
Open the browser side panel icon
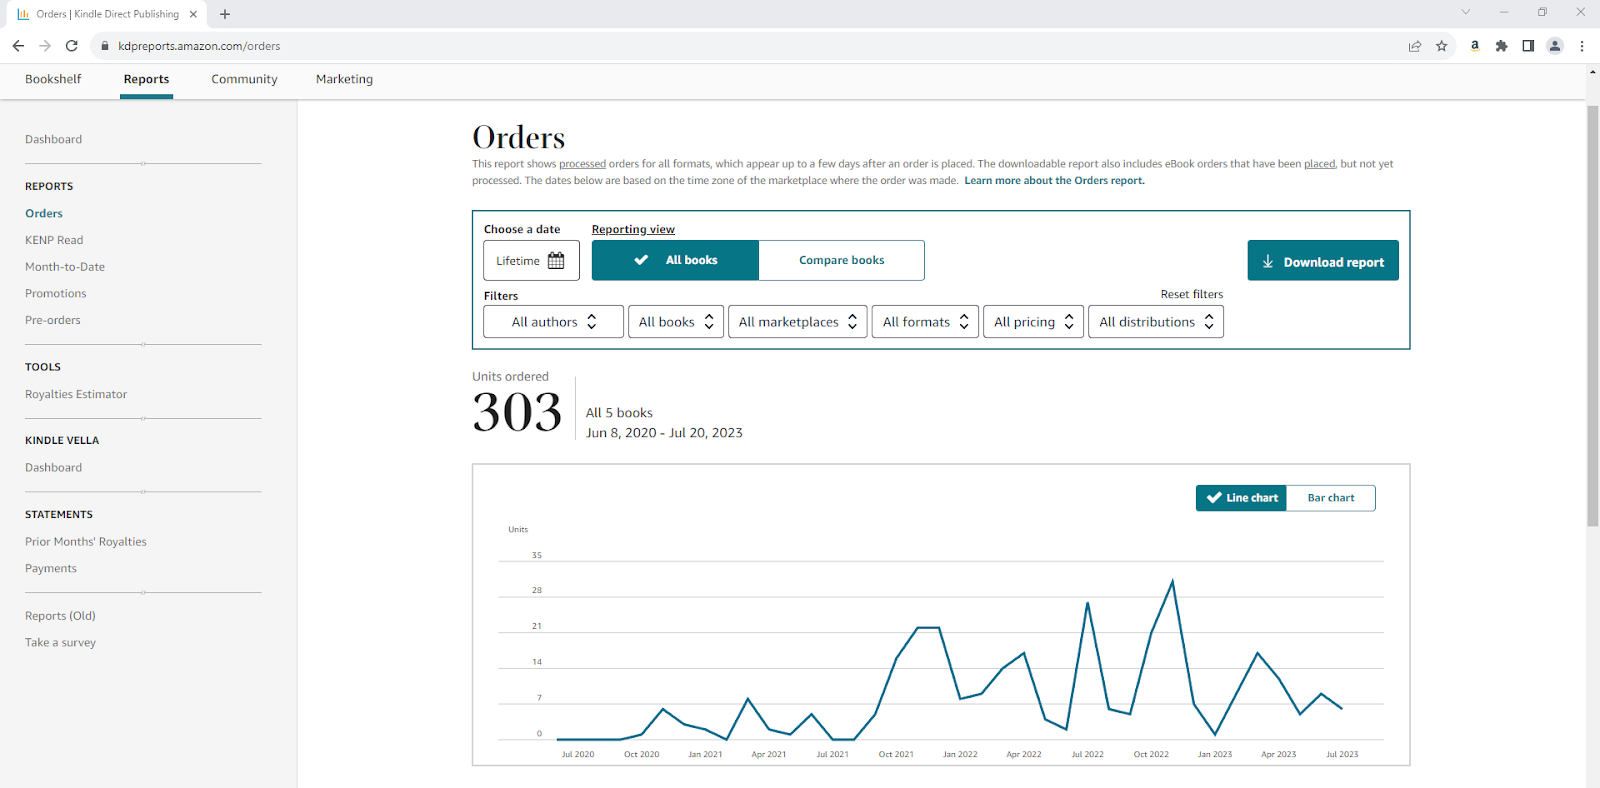point(1528,46)
